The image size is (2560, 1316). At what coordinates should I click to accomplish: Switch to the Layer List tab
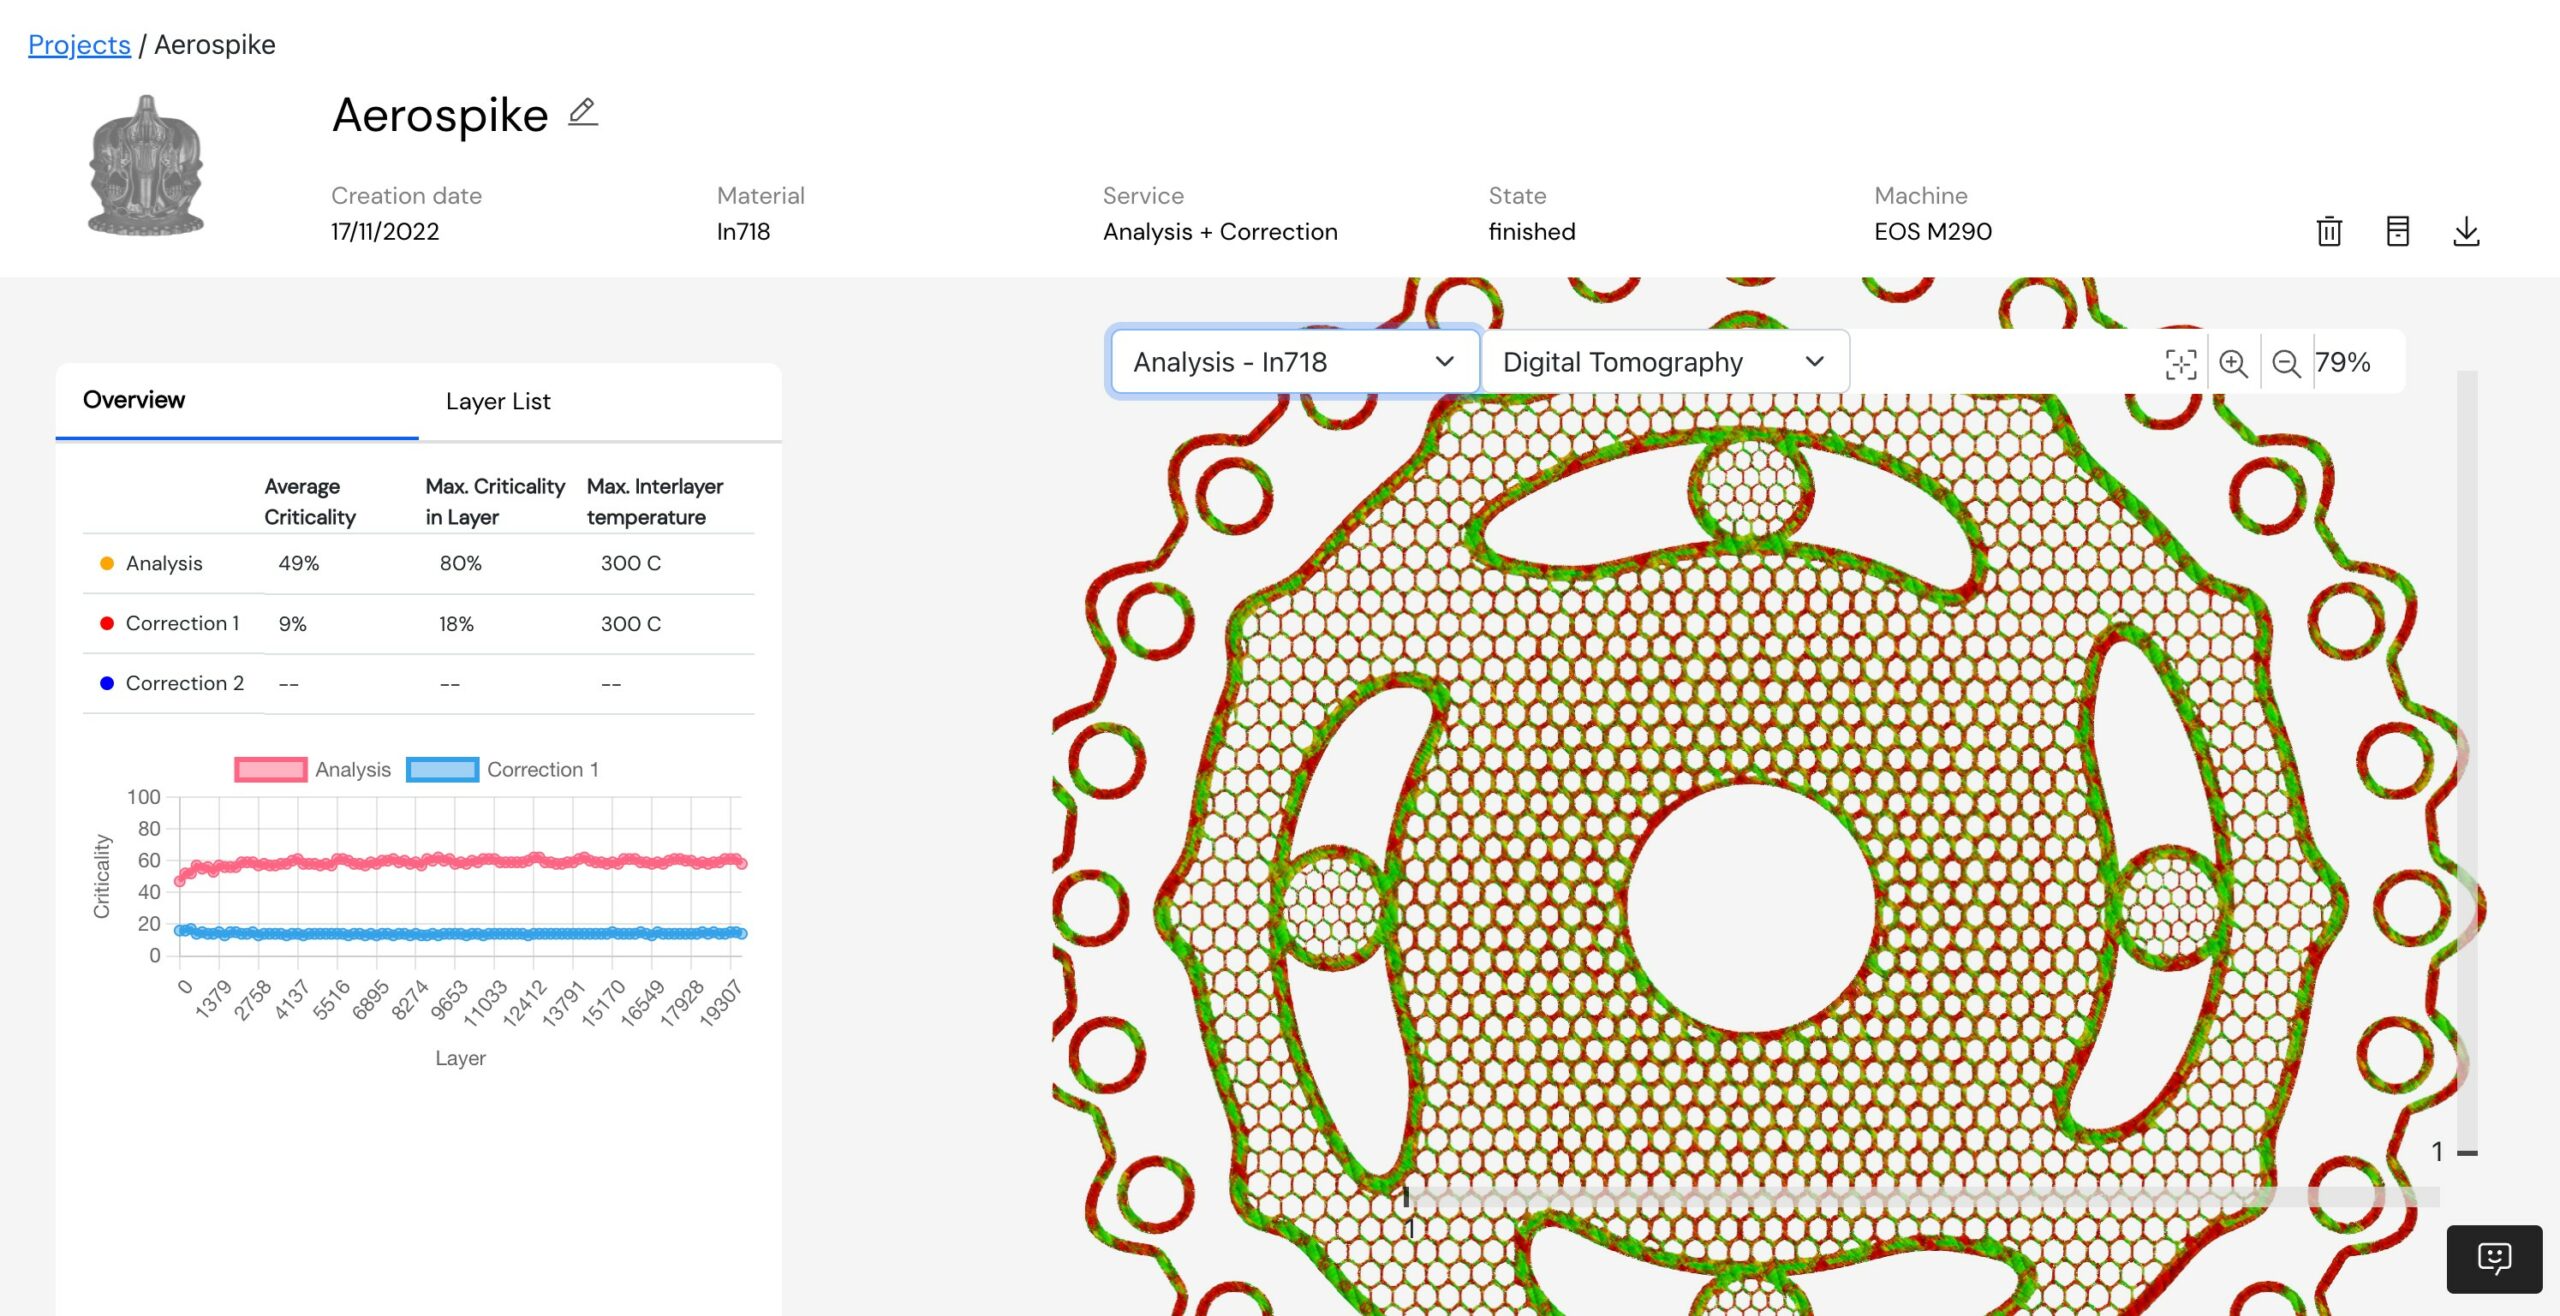pyautogui.click(x=498, y=402)
